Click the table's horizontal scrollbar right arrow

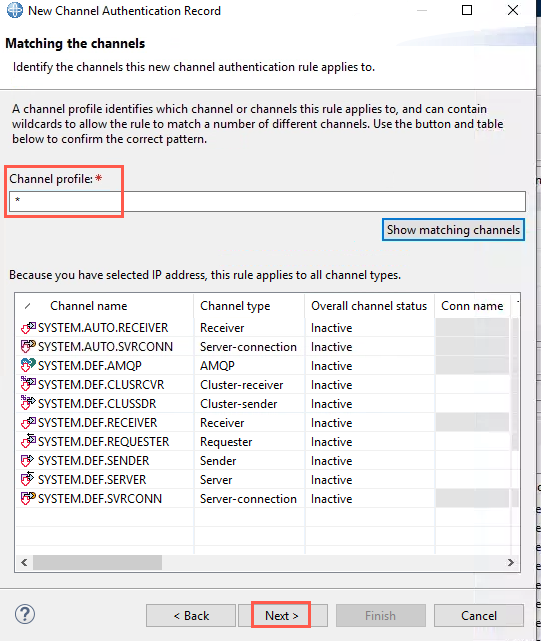point(511,563)
